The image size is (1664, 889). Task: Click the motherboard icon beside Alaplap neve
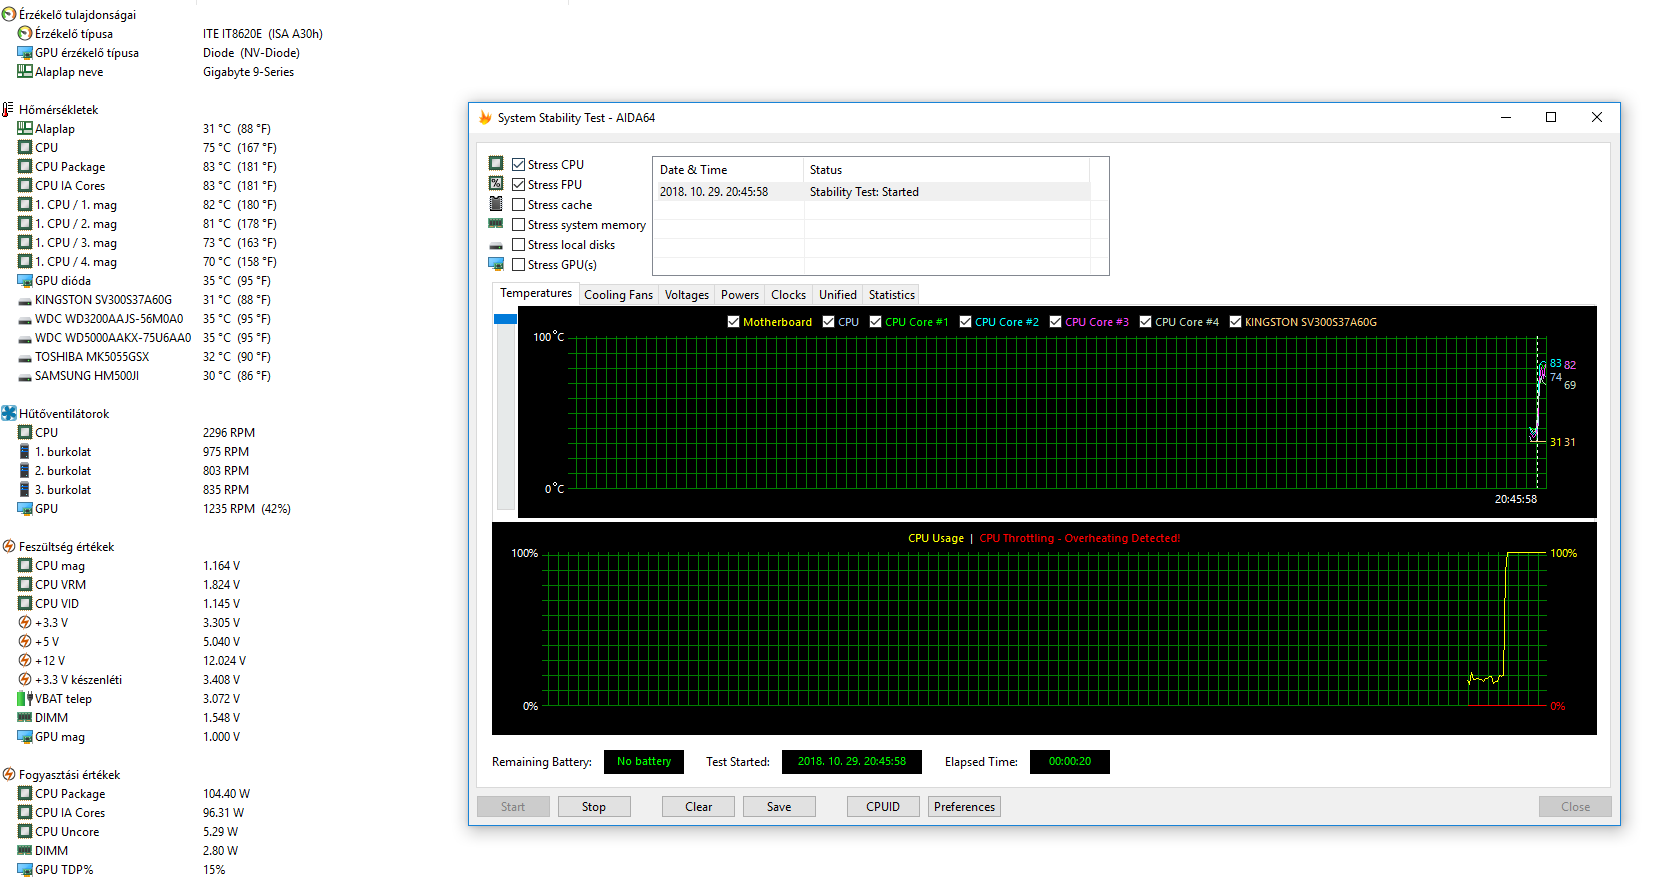tap(25, 72)
